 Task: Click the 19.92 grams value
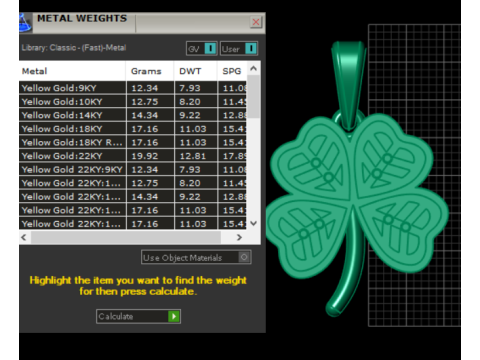pyautogui.click(x=145, y=156)
